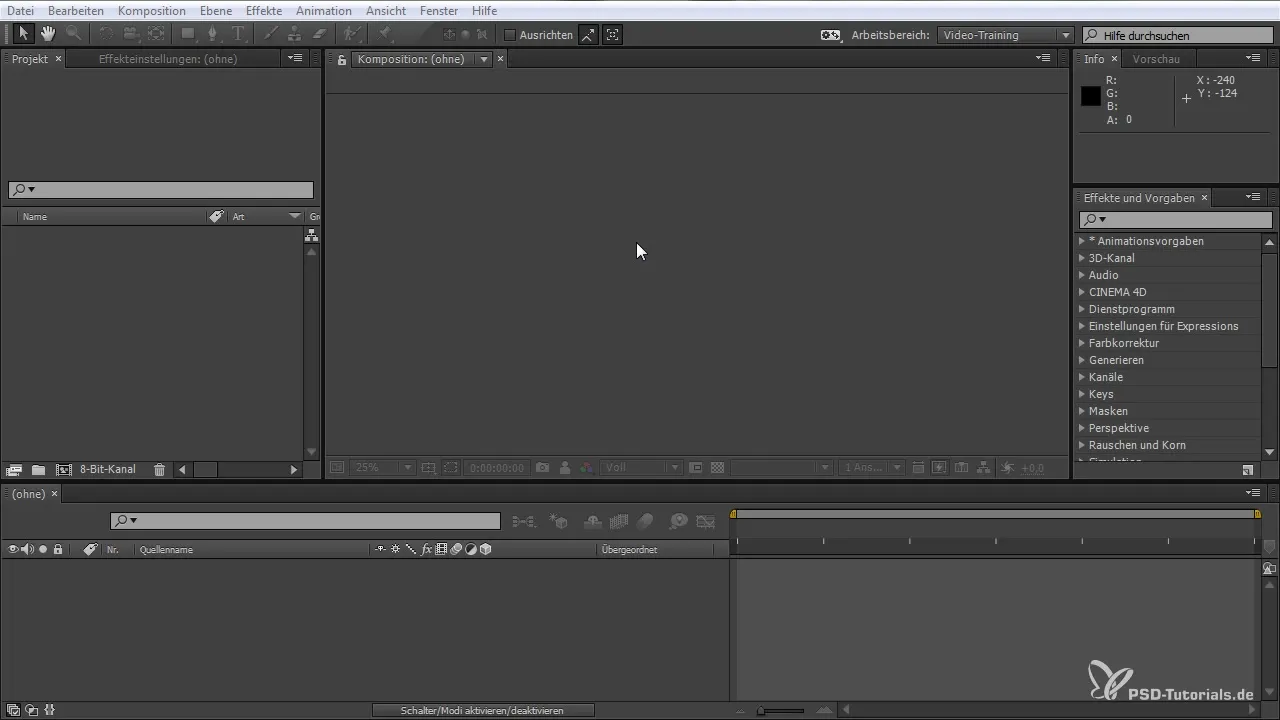The height and width of the screenshot is (720, 1280).
Task: Open the Datei menu
Action: tap(20, 11)
